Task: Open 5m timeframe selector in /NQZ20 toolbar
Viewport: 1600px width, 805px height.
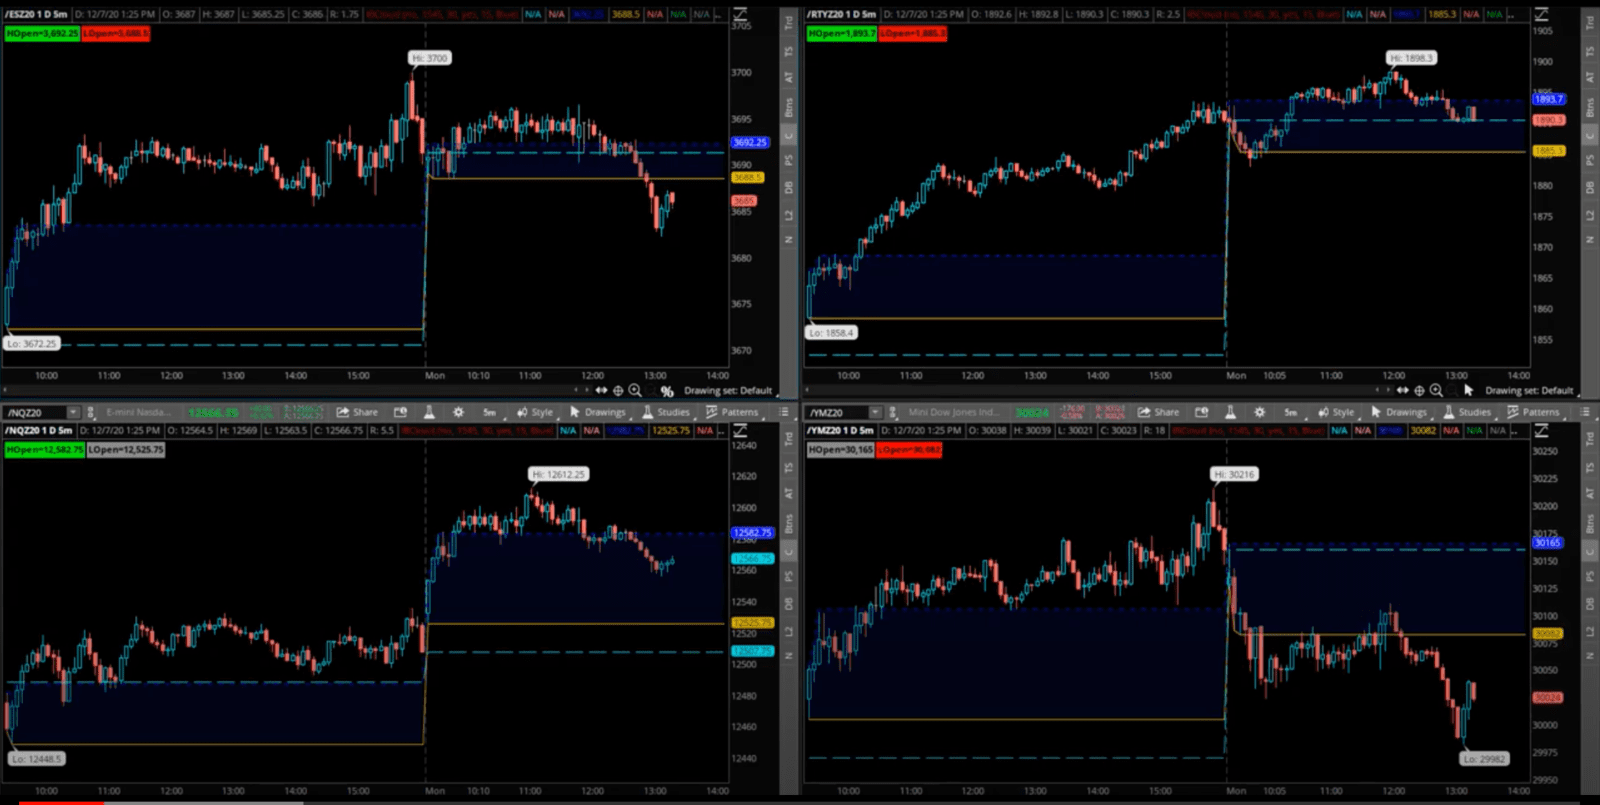Action: 489,412
